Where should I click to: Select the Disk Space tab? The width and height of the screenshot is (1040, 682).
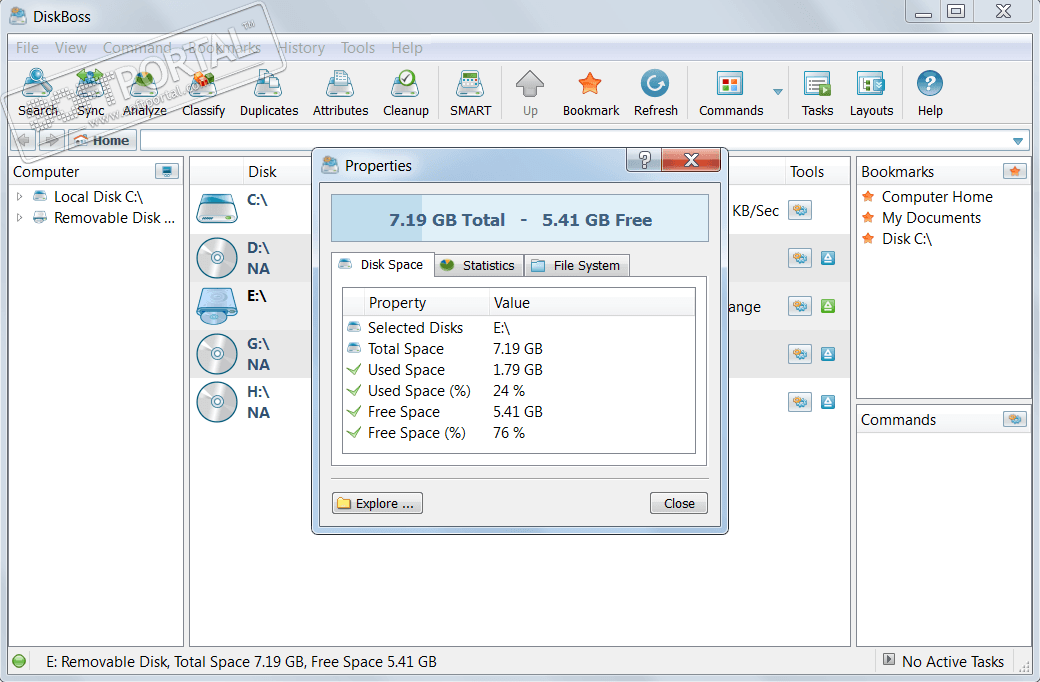coord(382,264)
